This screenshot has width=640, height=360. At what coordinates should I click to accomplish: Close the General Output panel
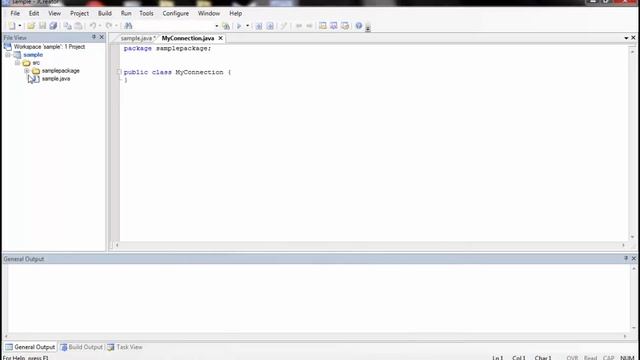coord(634,258)
